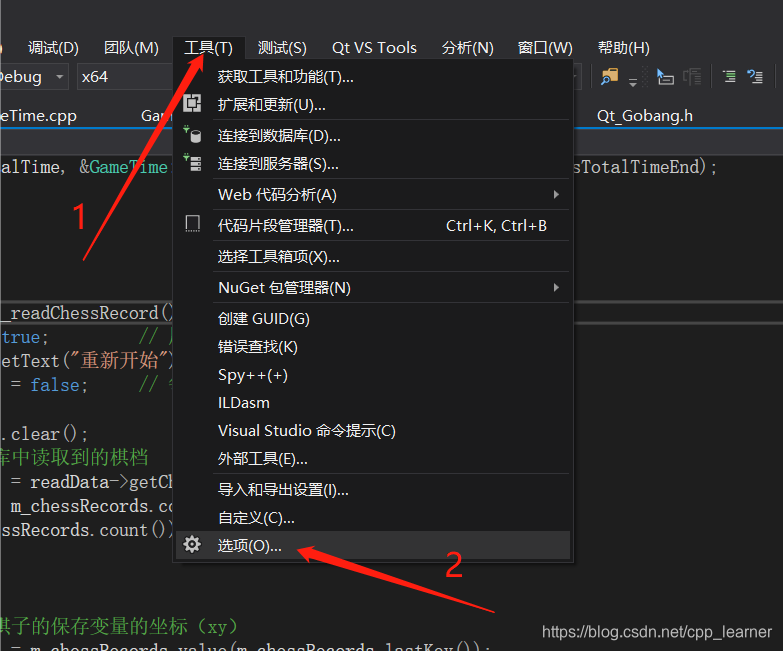
Task: Open the 分析(N) menu
Action: (x=467, y=48)
